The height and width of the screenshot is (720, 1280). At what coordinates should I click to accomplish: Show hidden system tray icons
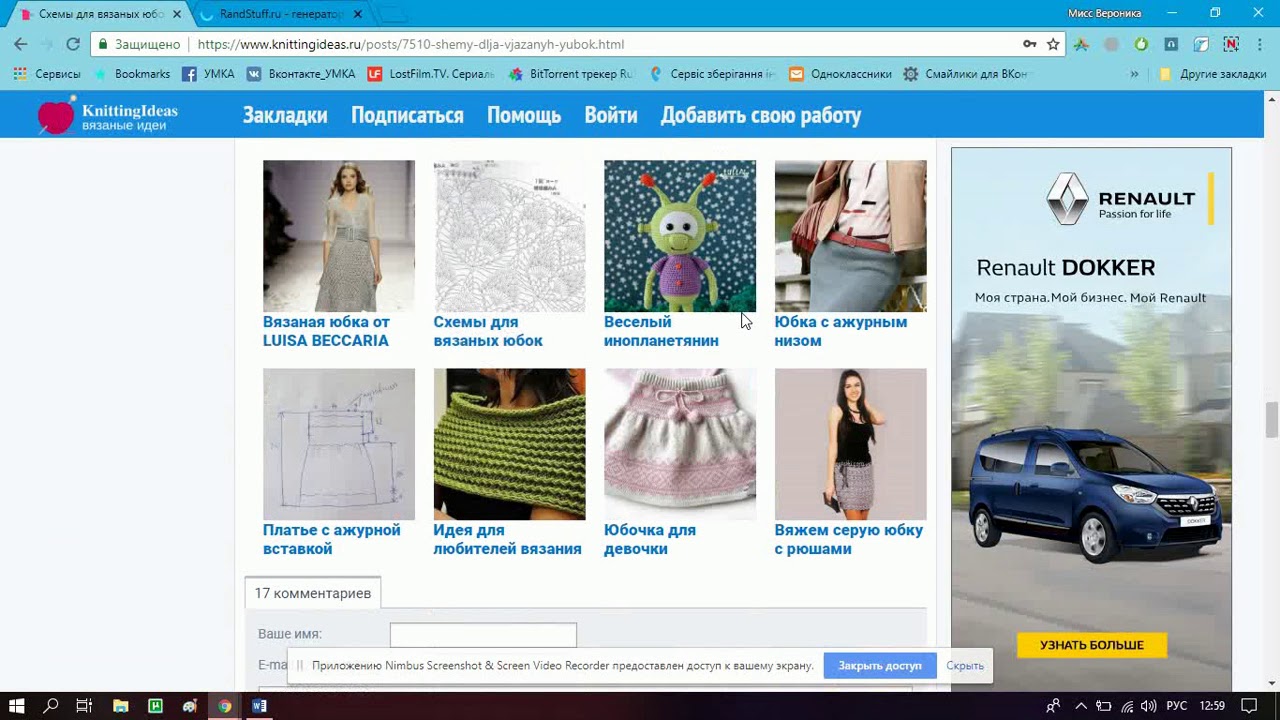pos(1081,706)
